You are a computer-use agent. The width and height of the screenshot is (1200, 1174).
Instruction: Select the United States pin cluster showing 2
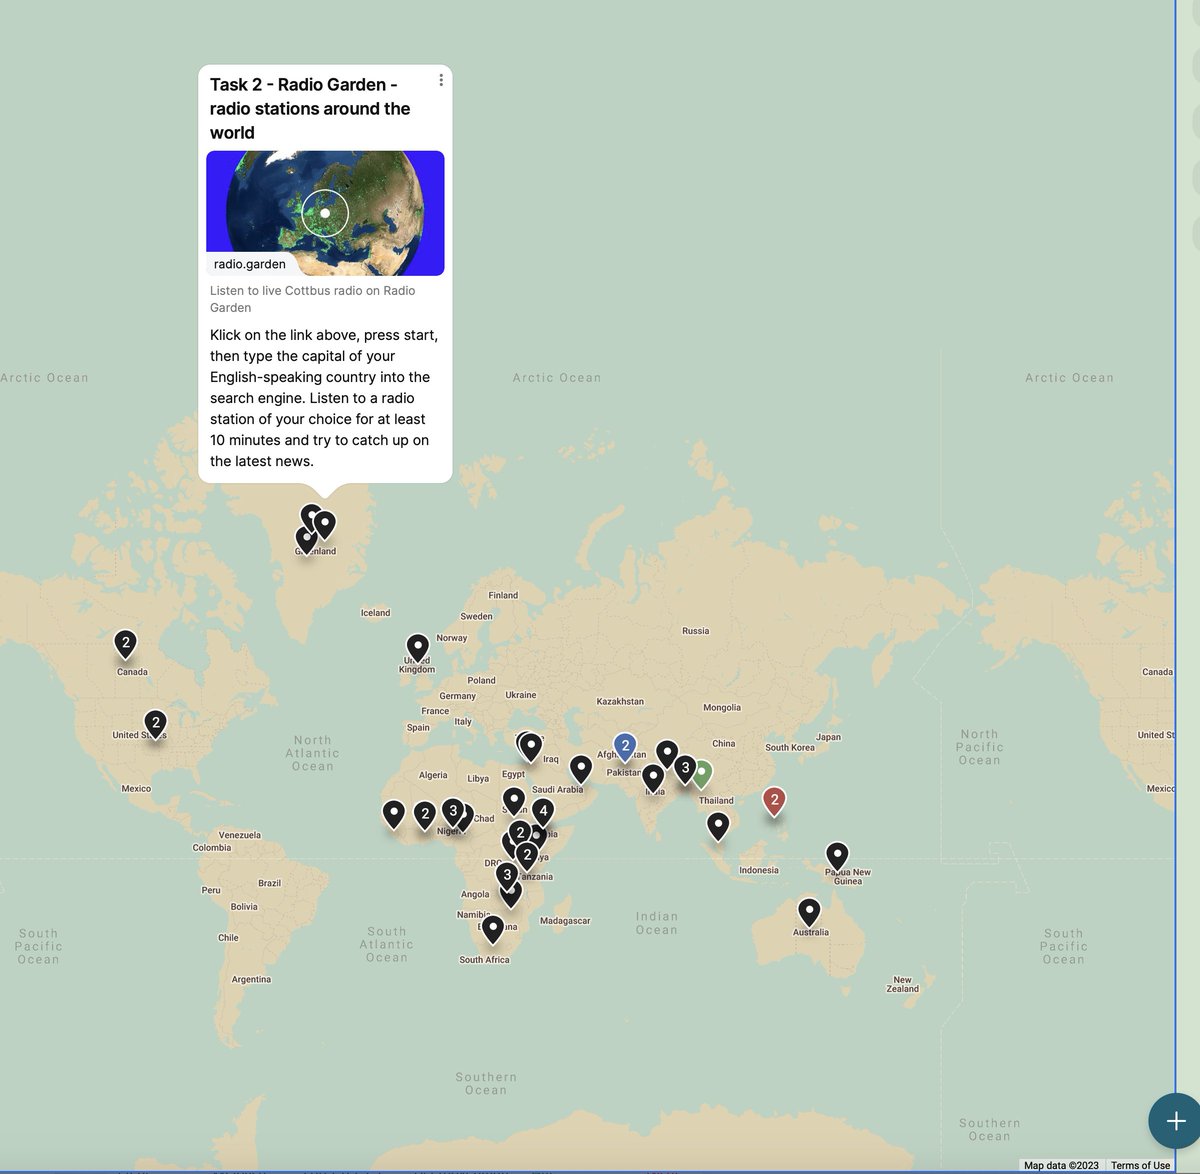coord(155,724)
